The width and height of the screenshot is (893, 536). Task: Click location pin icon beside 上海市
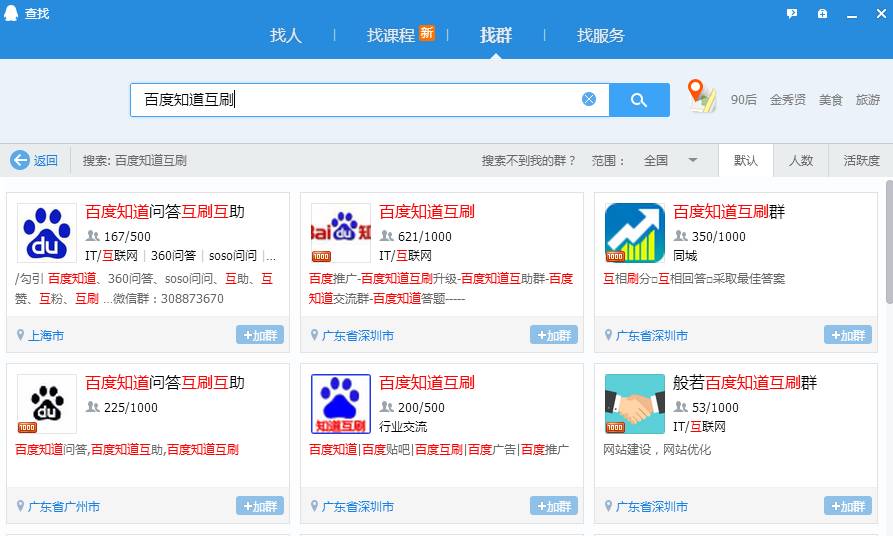coord(21,335)
